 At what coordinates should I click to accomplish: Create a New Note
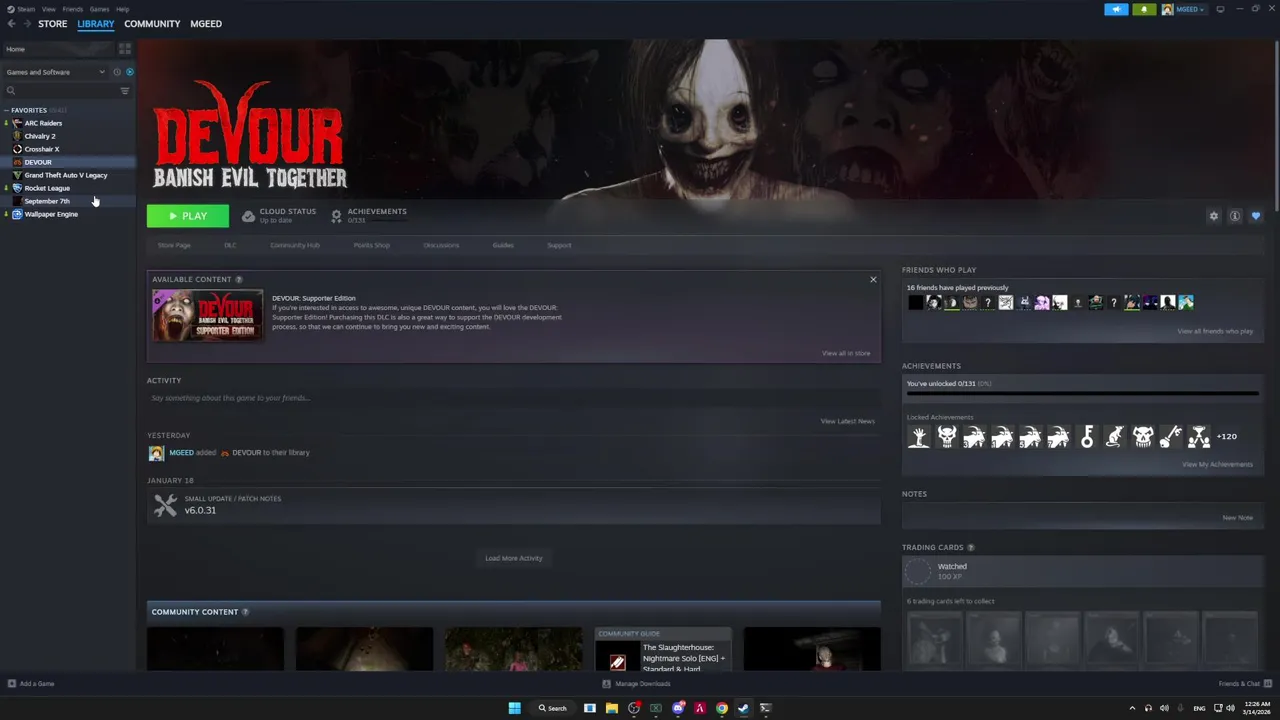[1237, 518]
